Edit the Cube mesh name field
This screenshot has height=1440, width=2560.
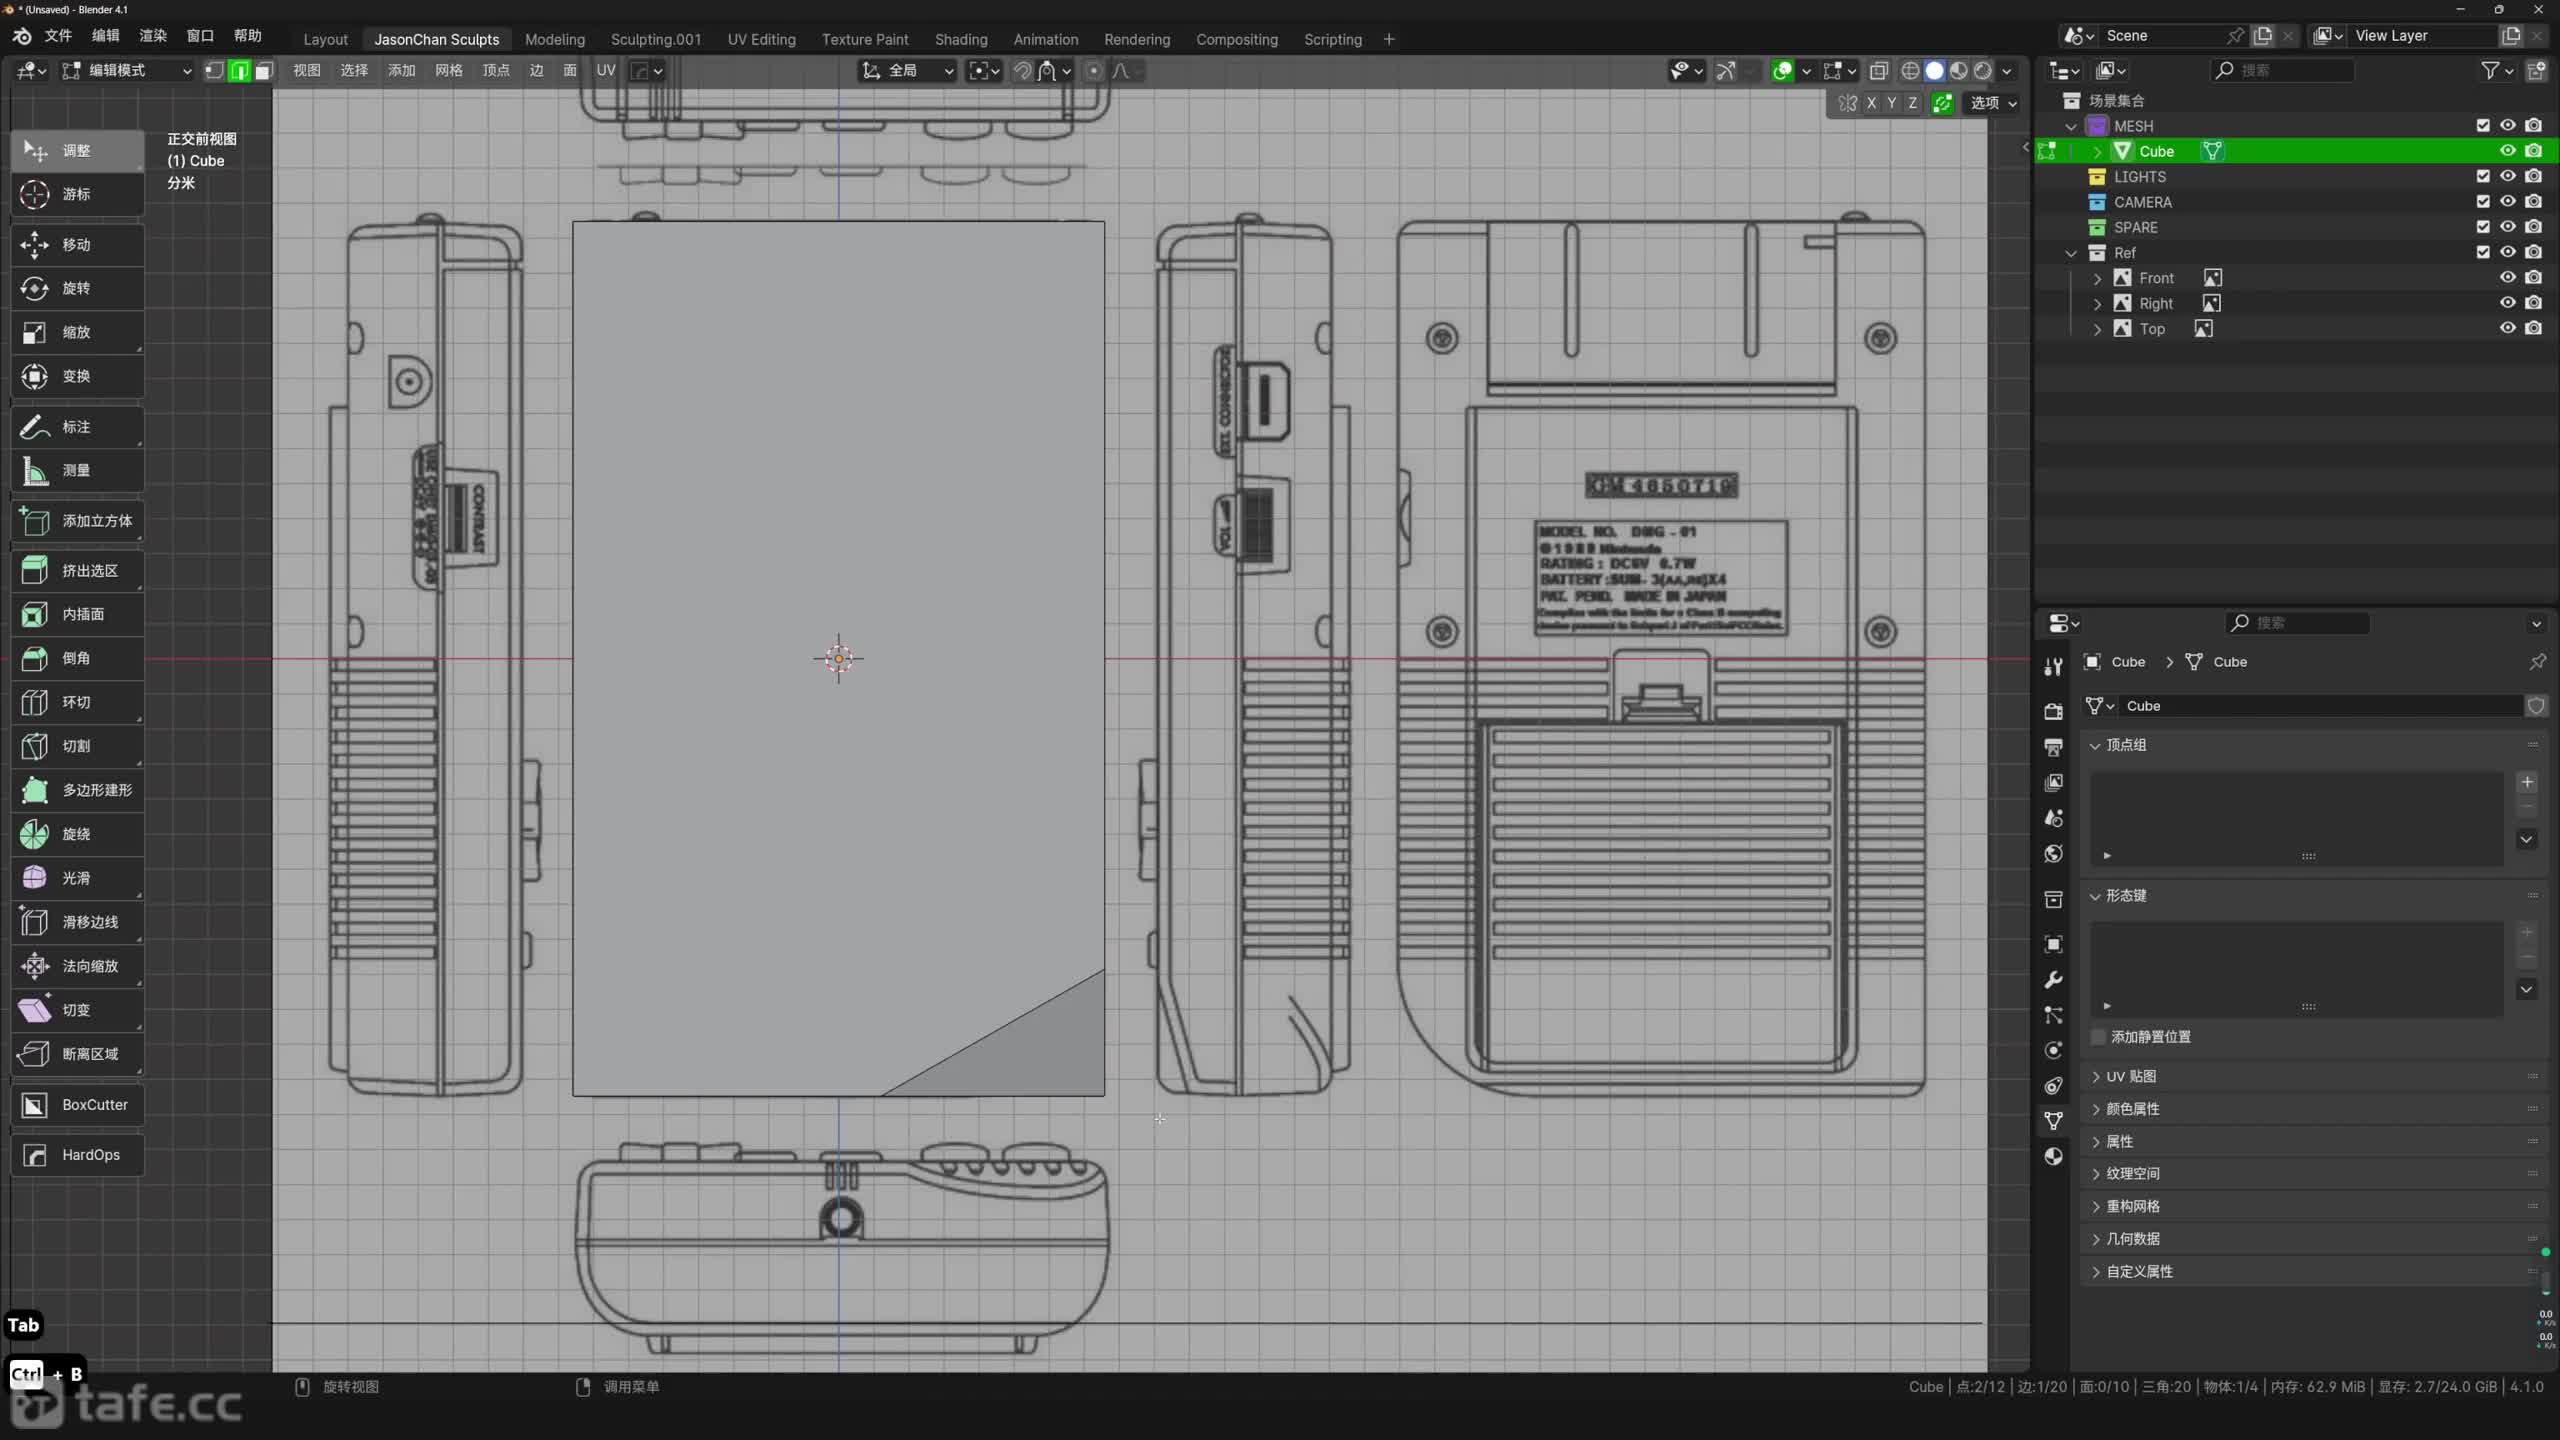(2320, 706)
